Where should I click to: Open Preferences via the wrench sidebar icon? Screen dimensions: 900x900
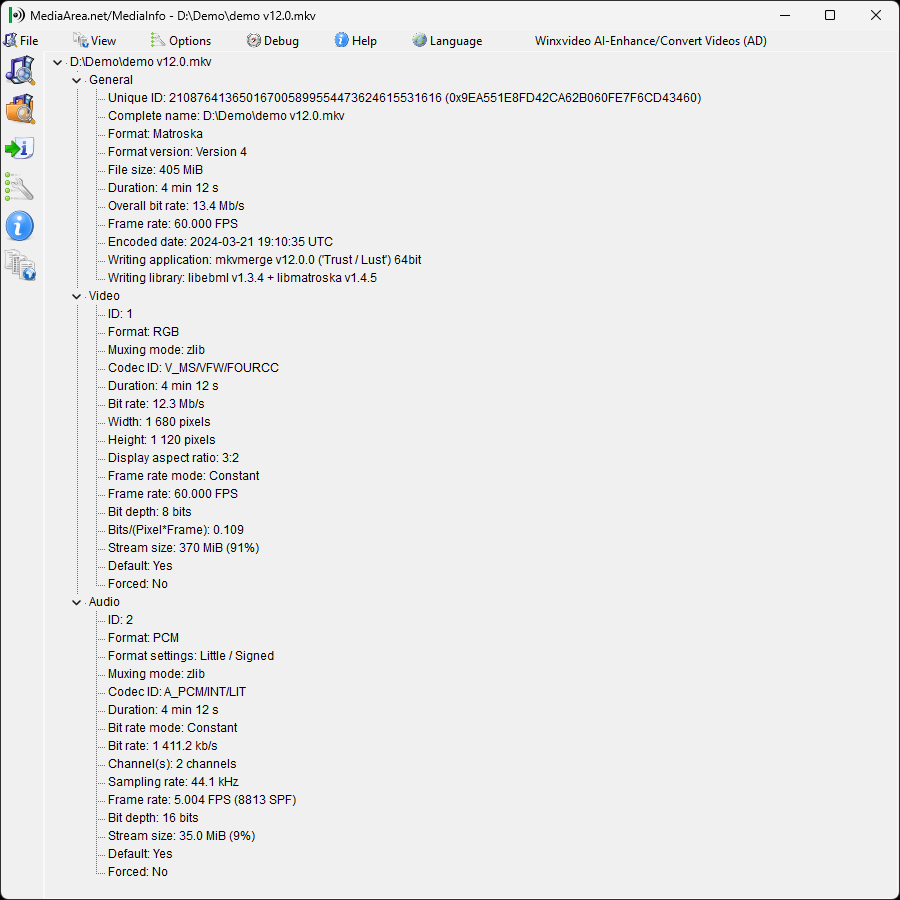pyautogui.click(x=20, y=187)
